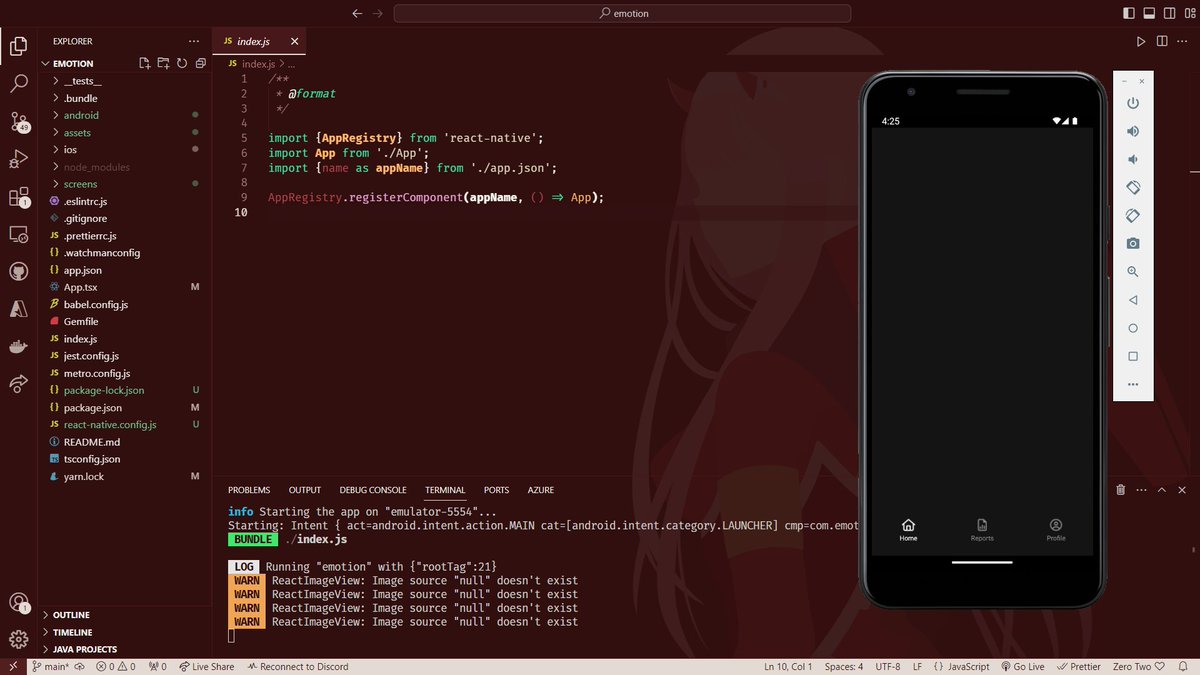
Task: Open the Azure view in activity bar
Action: click(x=18, y=310)
